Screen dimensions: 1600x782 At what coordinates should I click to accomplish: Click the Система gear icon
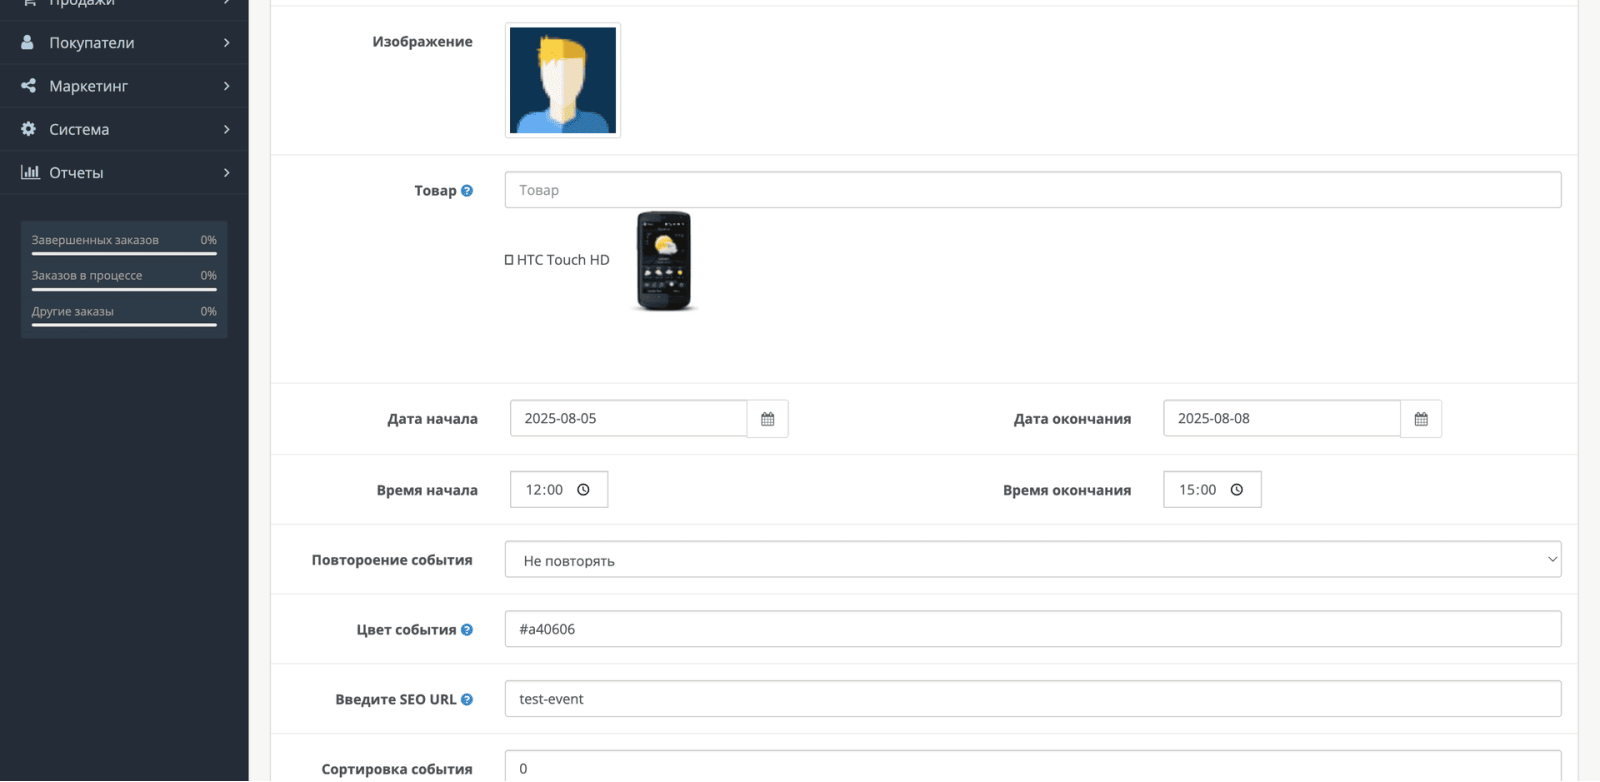click(28, 129)
